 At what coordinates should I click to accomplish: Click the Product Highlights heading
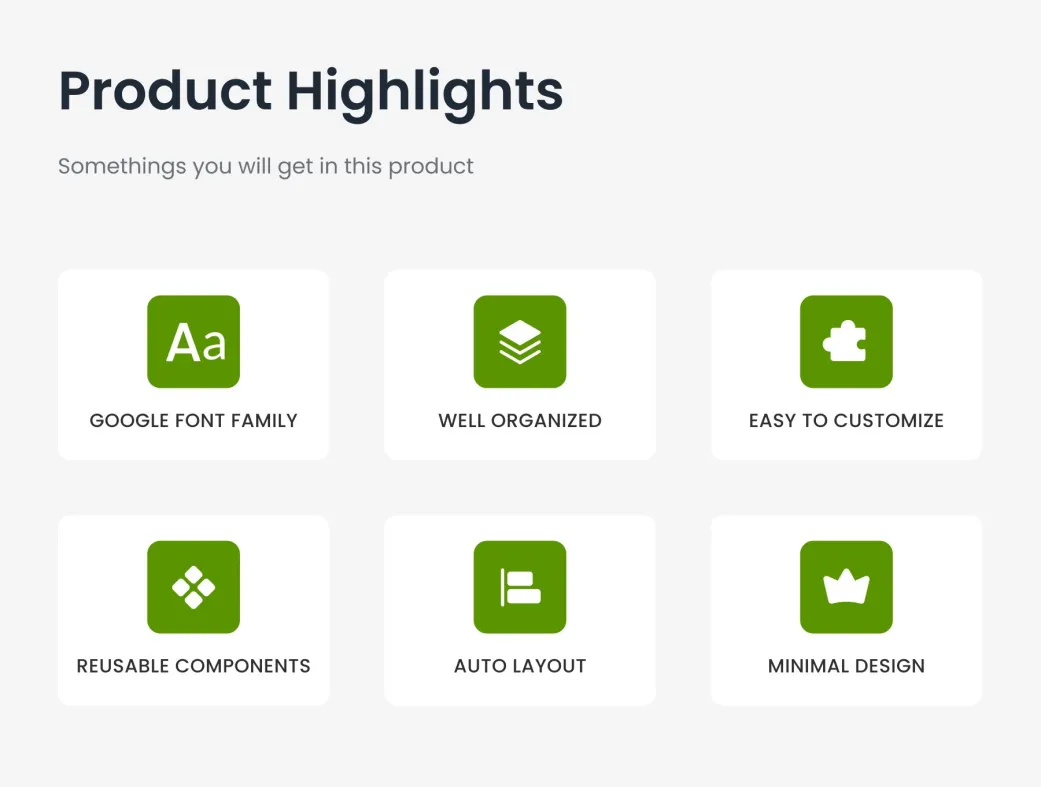[311, 92]
